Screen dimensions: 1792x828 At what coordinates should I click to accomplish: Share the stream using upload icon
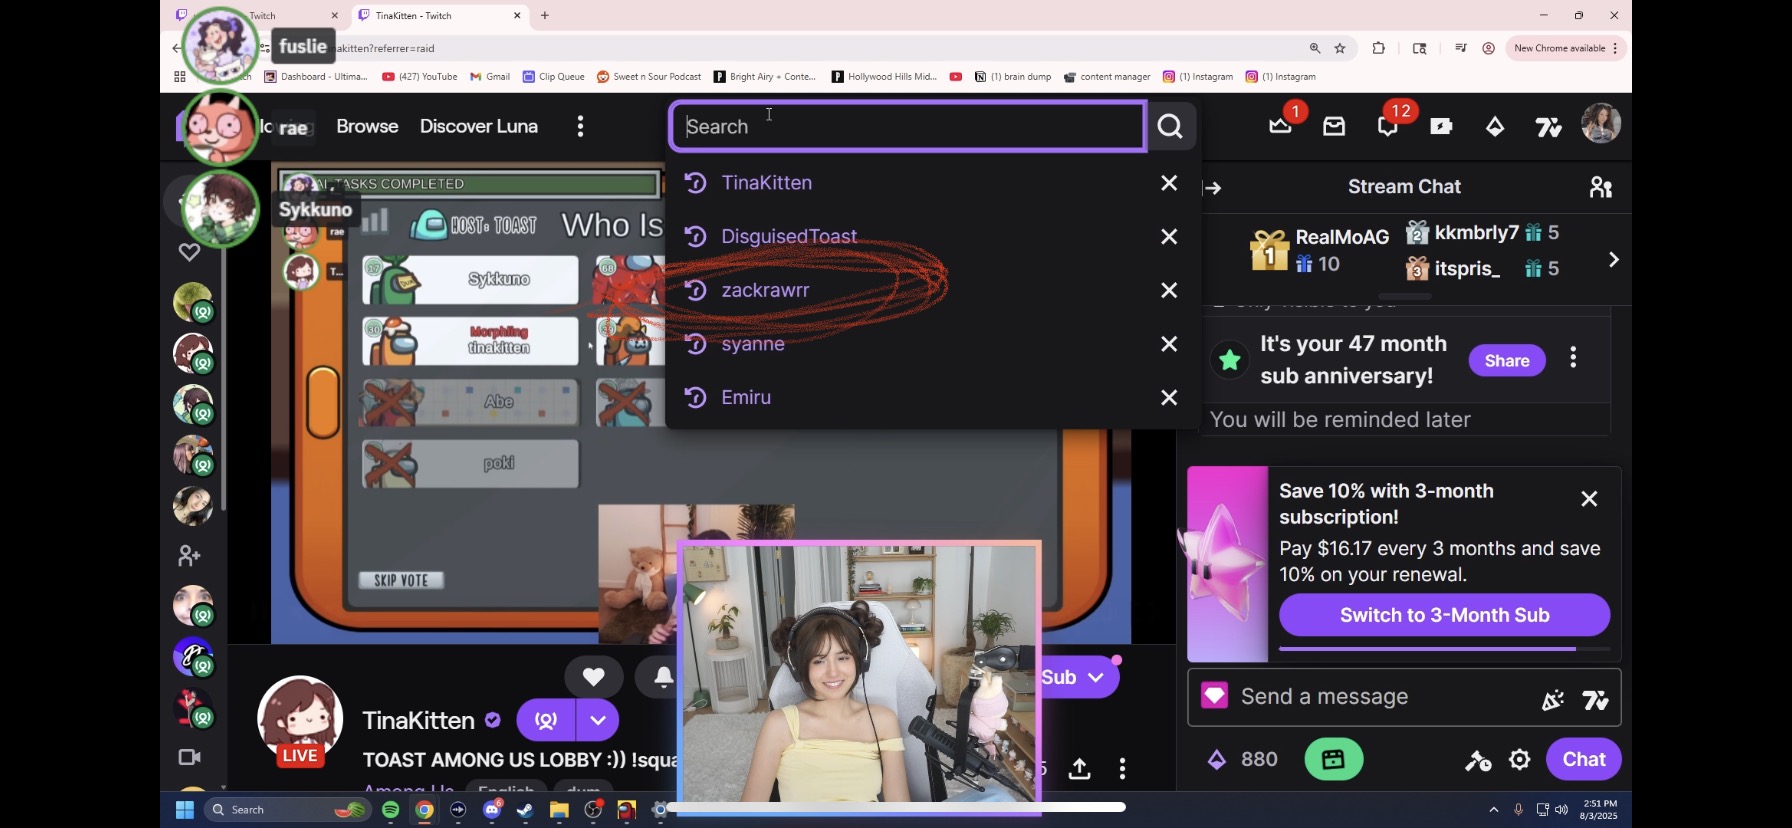(x=1079, y=768)
